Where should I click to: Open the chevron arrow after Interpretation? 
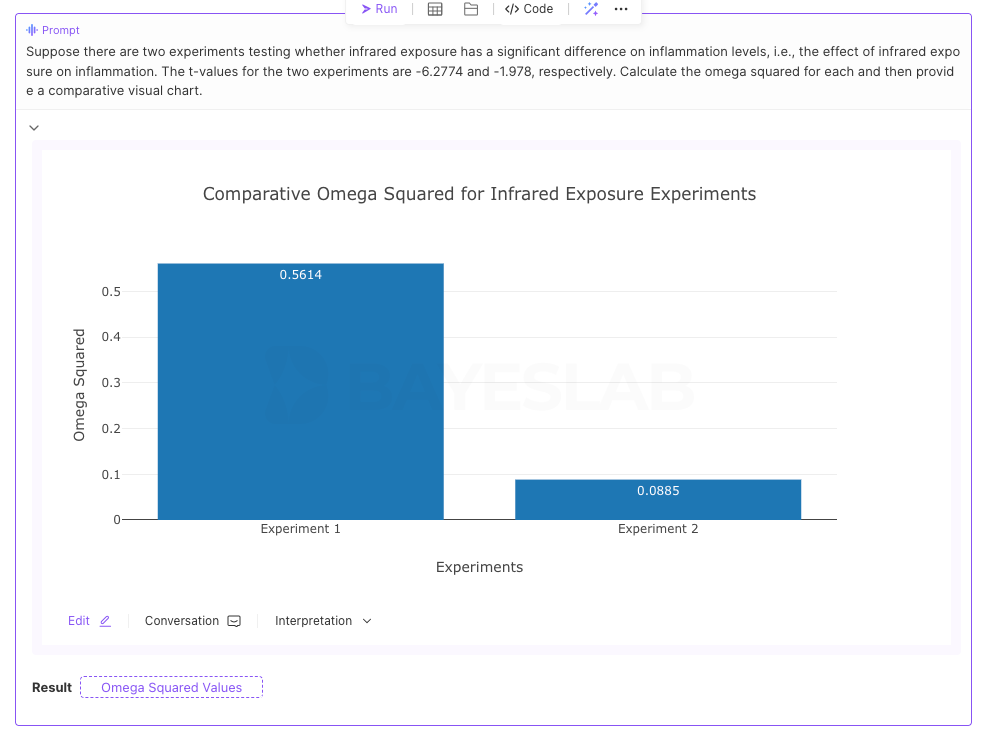click(x=366, y=621)
